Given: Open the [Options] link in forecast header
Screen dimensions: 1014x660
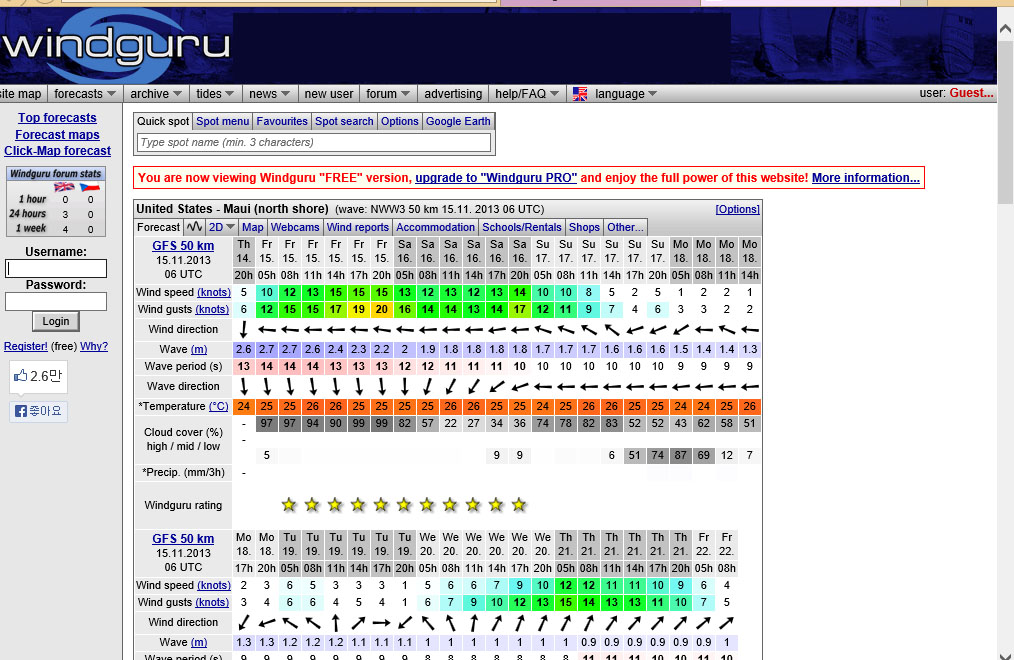Looking at the screenshot, I should click(x=737, y=209).
